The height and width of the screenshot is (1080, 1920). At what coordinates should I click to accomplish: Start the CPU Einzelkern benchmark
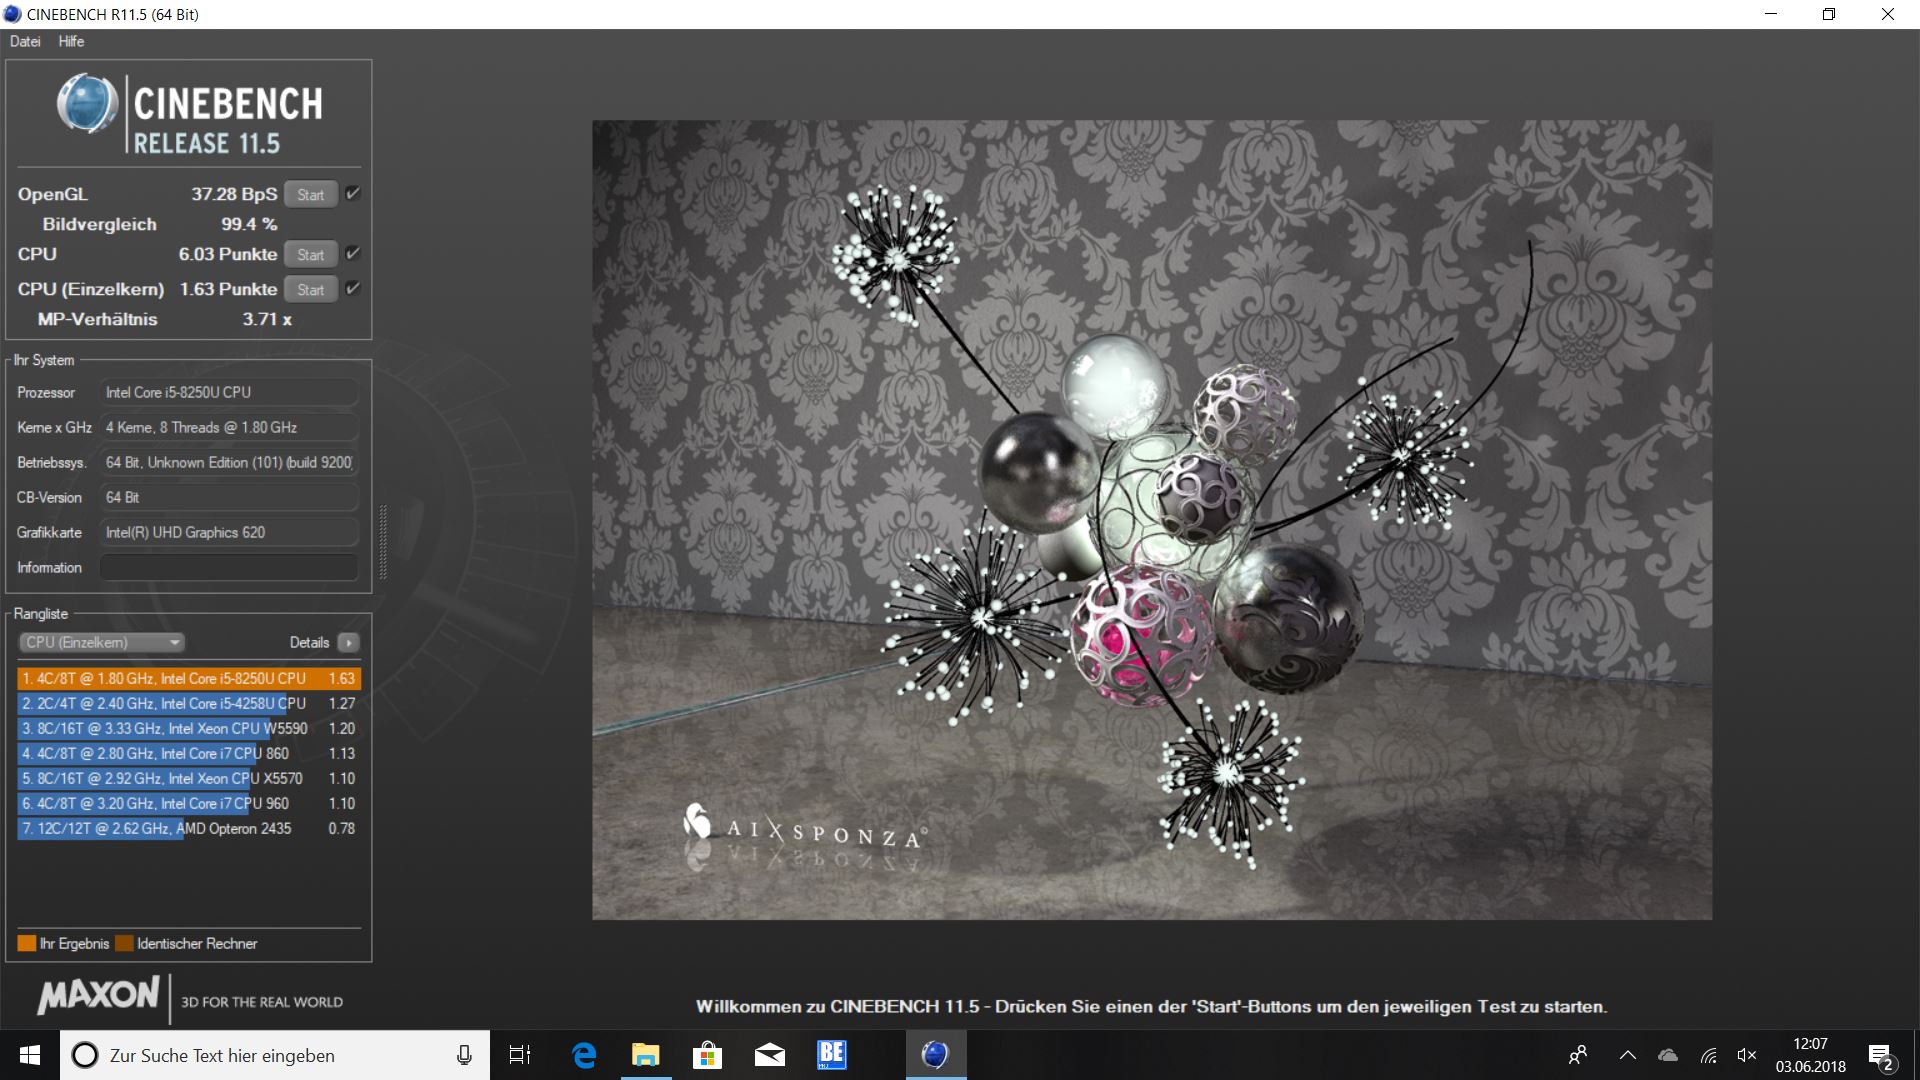click(310, 290)
